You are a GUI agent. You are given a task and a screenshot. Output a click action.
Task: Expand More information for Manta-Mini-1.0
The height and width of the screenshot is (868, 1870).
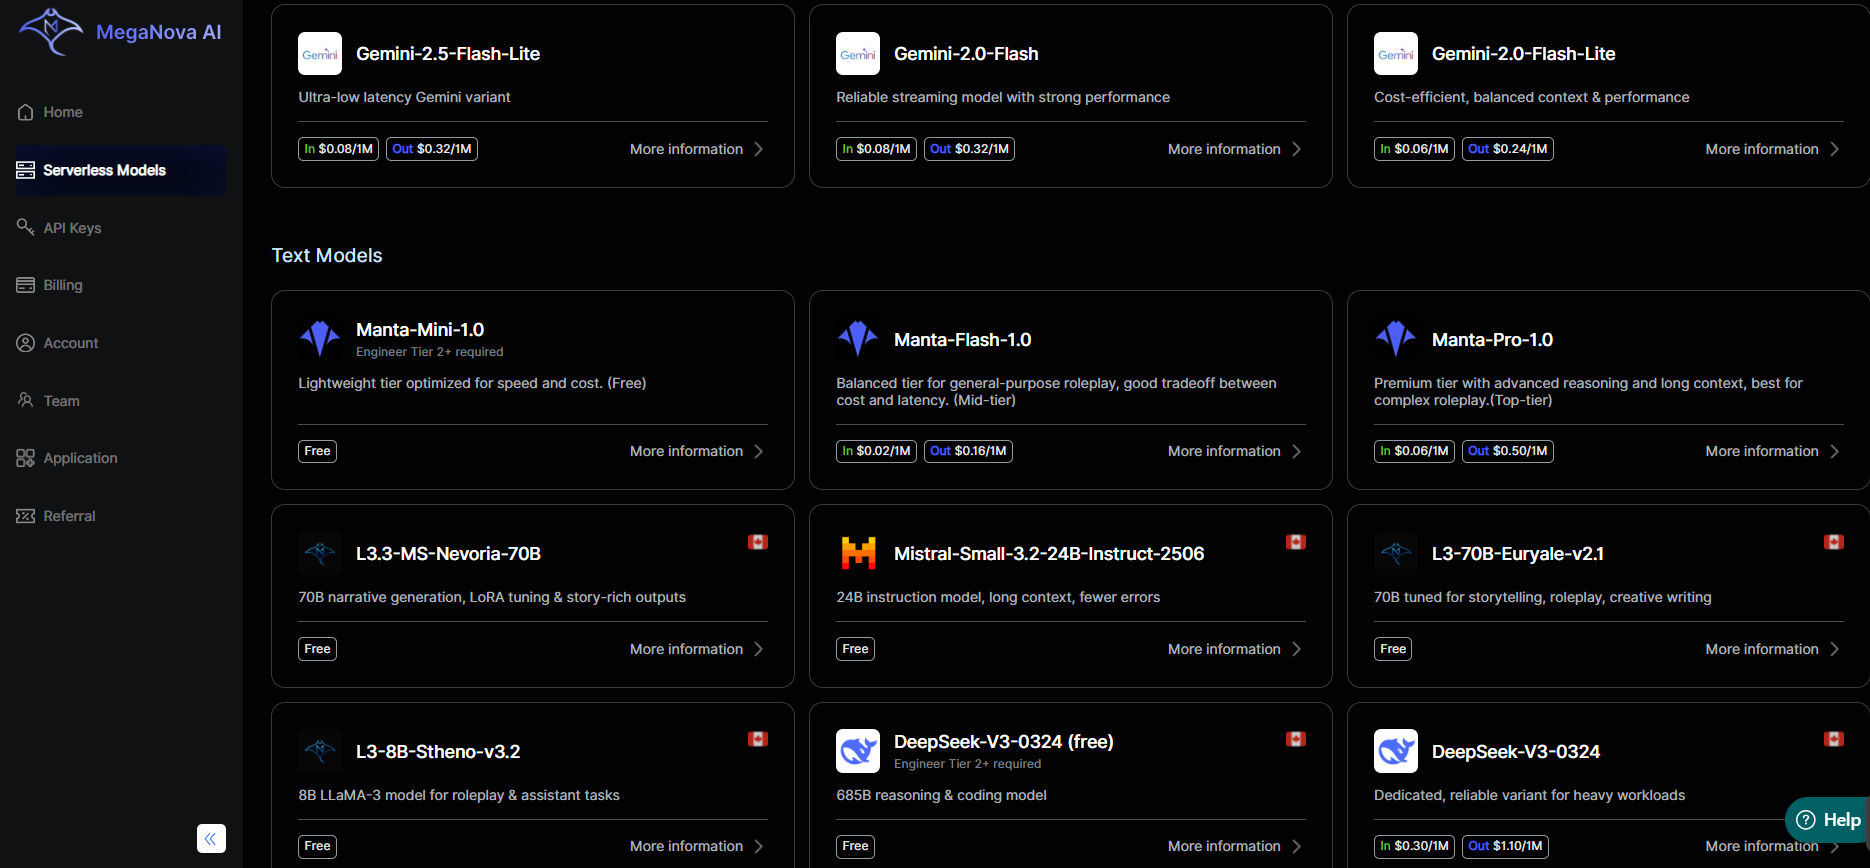(696, 451)
